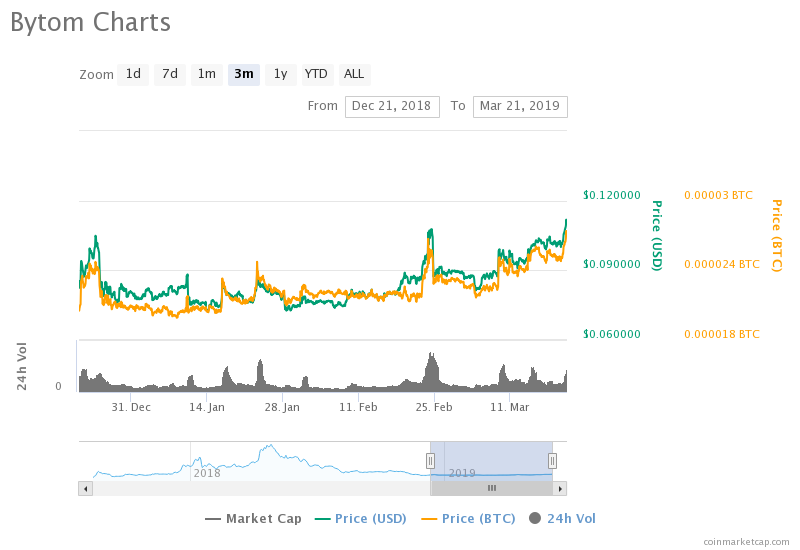The image size is (800, 550).
Task: Click the $0.060000 axis label
Action: [x=612, y=334]
